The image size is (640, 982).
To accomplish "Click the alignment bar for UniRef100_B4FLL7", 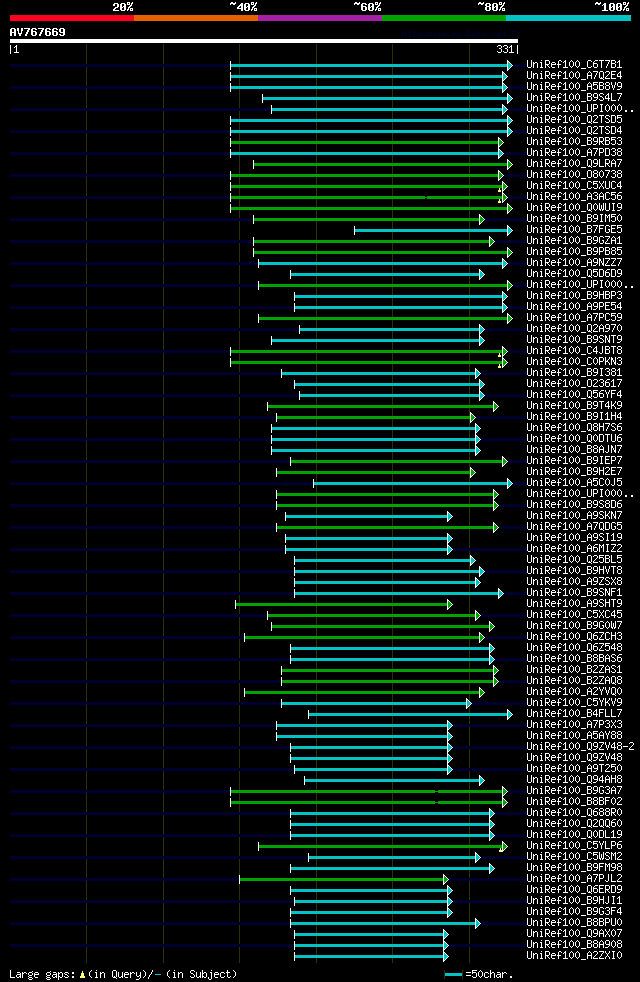I will [x=410, y=715].
